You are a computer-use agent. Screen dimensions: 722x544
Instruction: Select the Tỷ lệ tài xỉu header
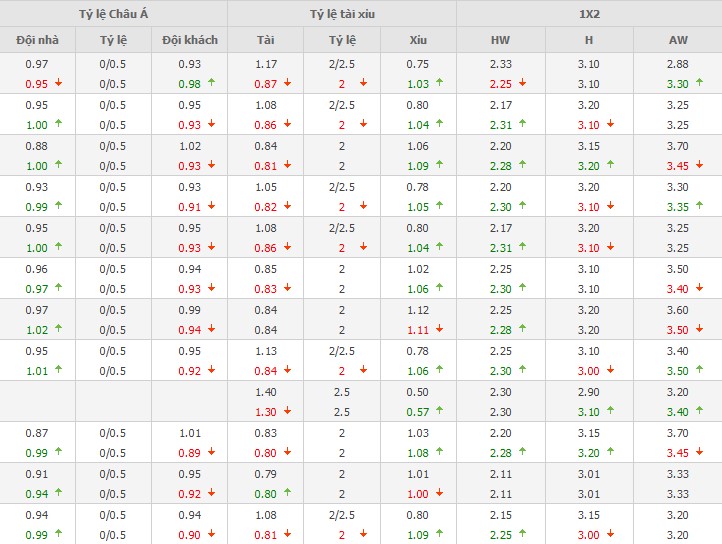(x=342, y=13)
